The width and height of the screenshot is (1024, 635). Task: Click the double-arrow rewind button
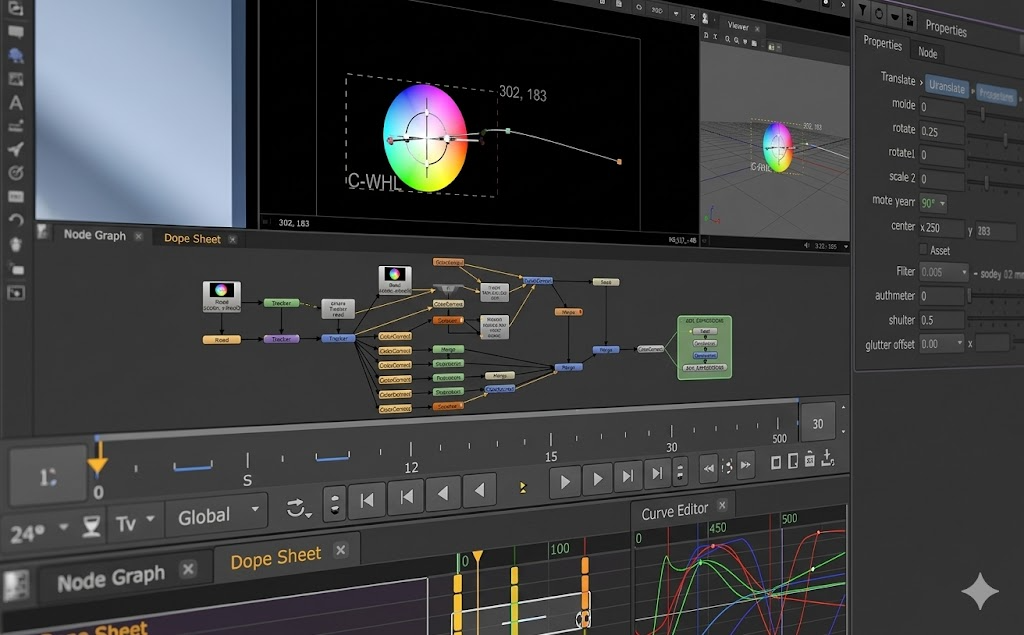pos(709,468)
